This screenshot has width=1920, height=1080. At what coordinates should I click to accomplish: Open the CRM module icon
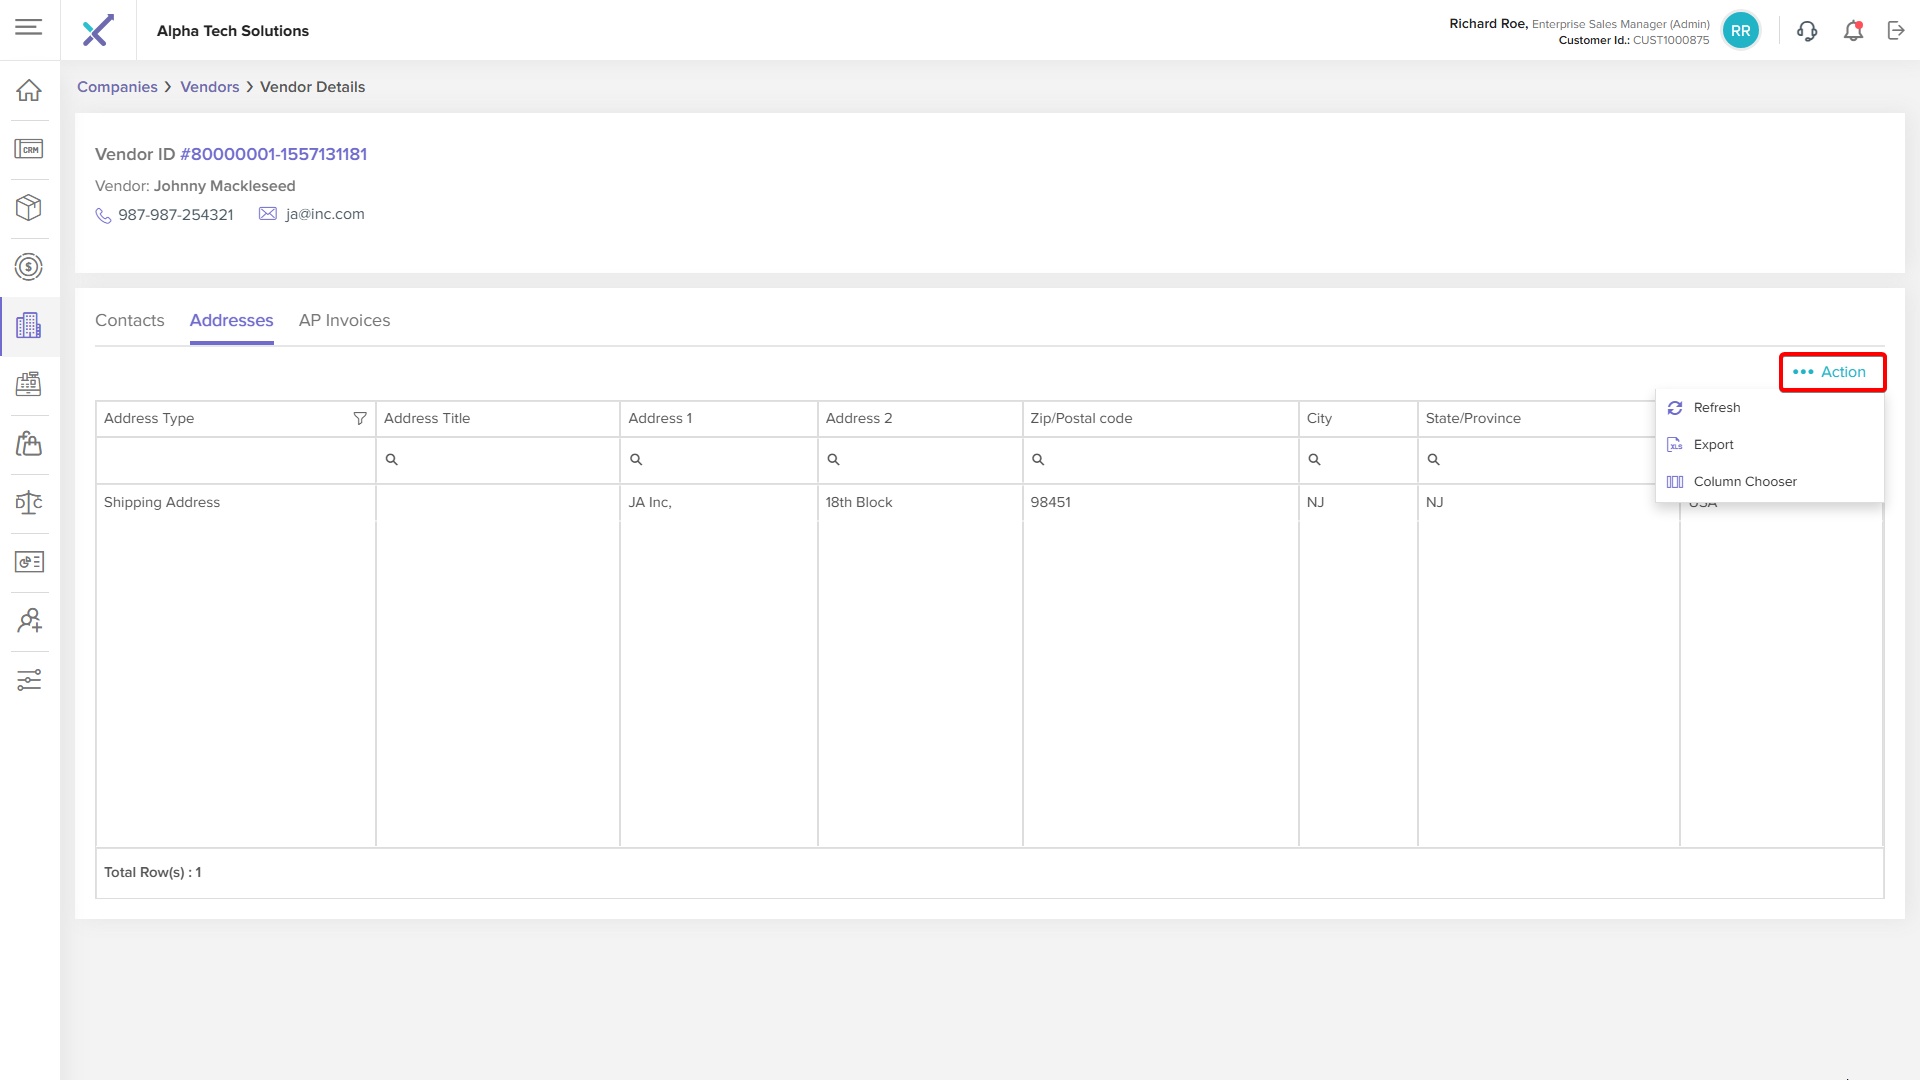[29, 149]
